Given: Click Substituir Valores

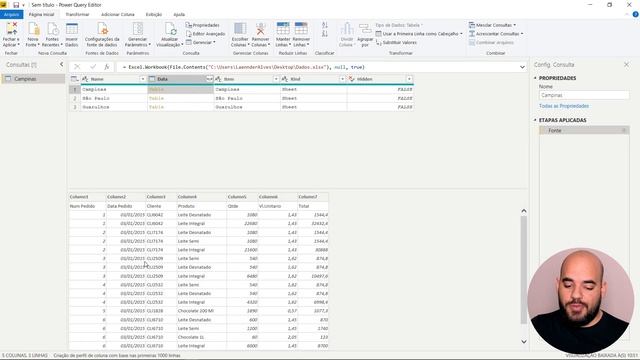Looking at the screenshot, I should click(396, 42).
